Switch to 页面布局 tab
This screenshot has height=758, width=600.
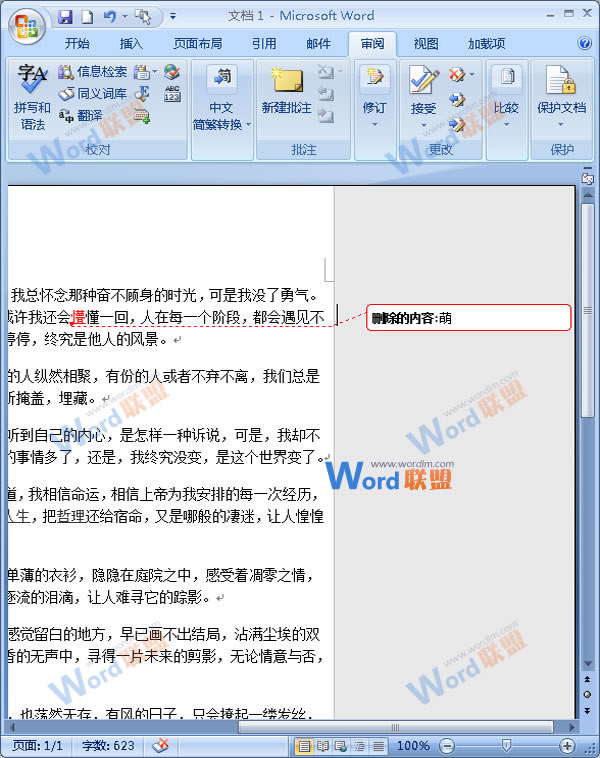coord(198,44)
